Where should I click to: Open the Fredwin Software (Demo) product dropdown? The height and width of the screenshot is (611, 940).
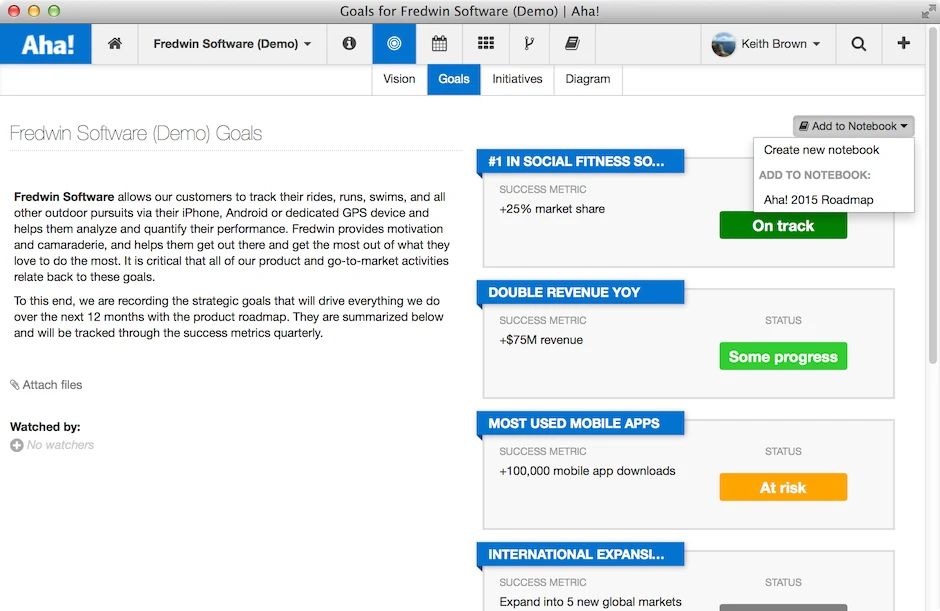(232, 44)
